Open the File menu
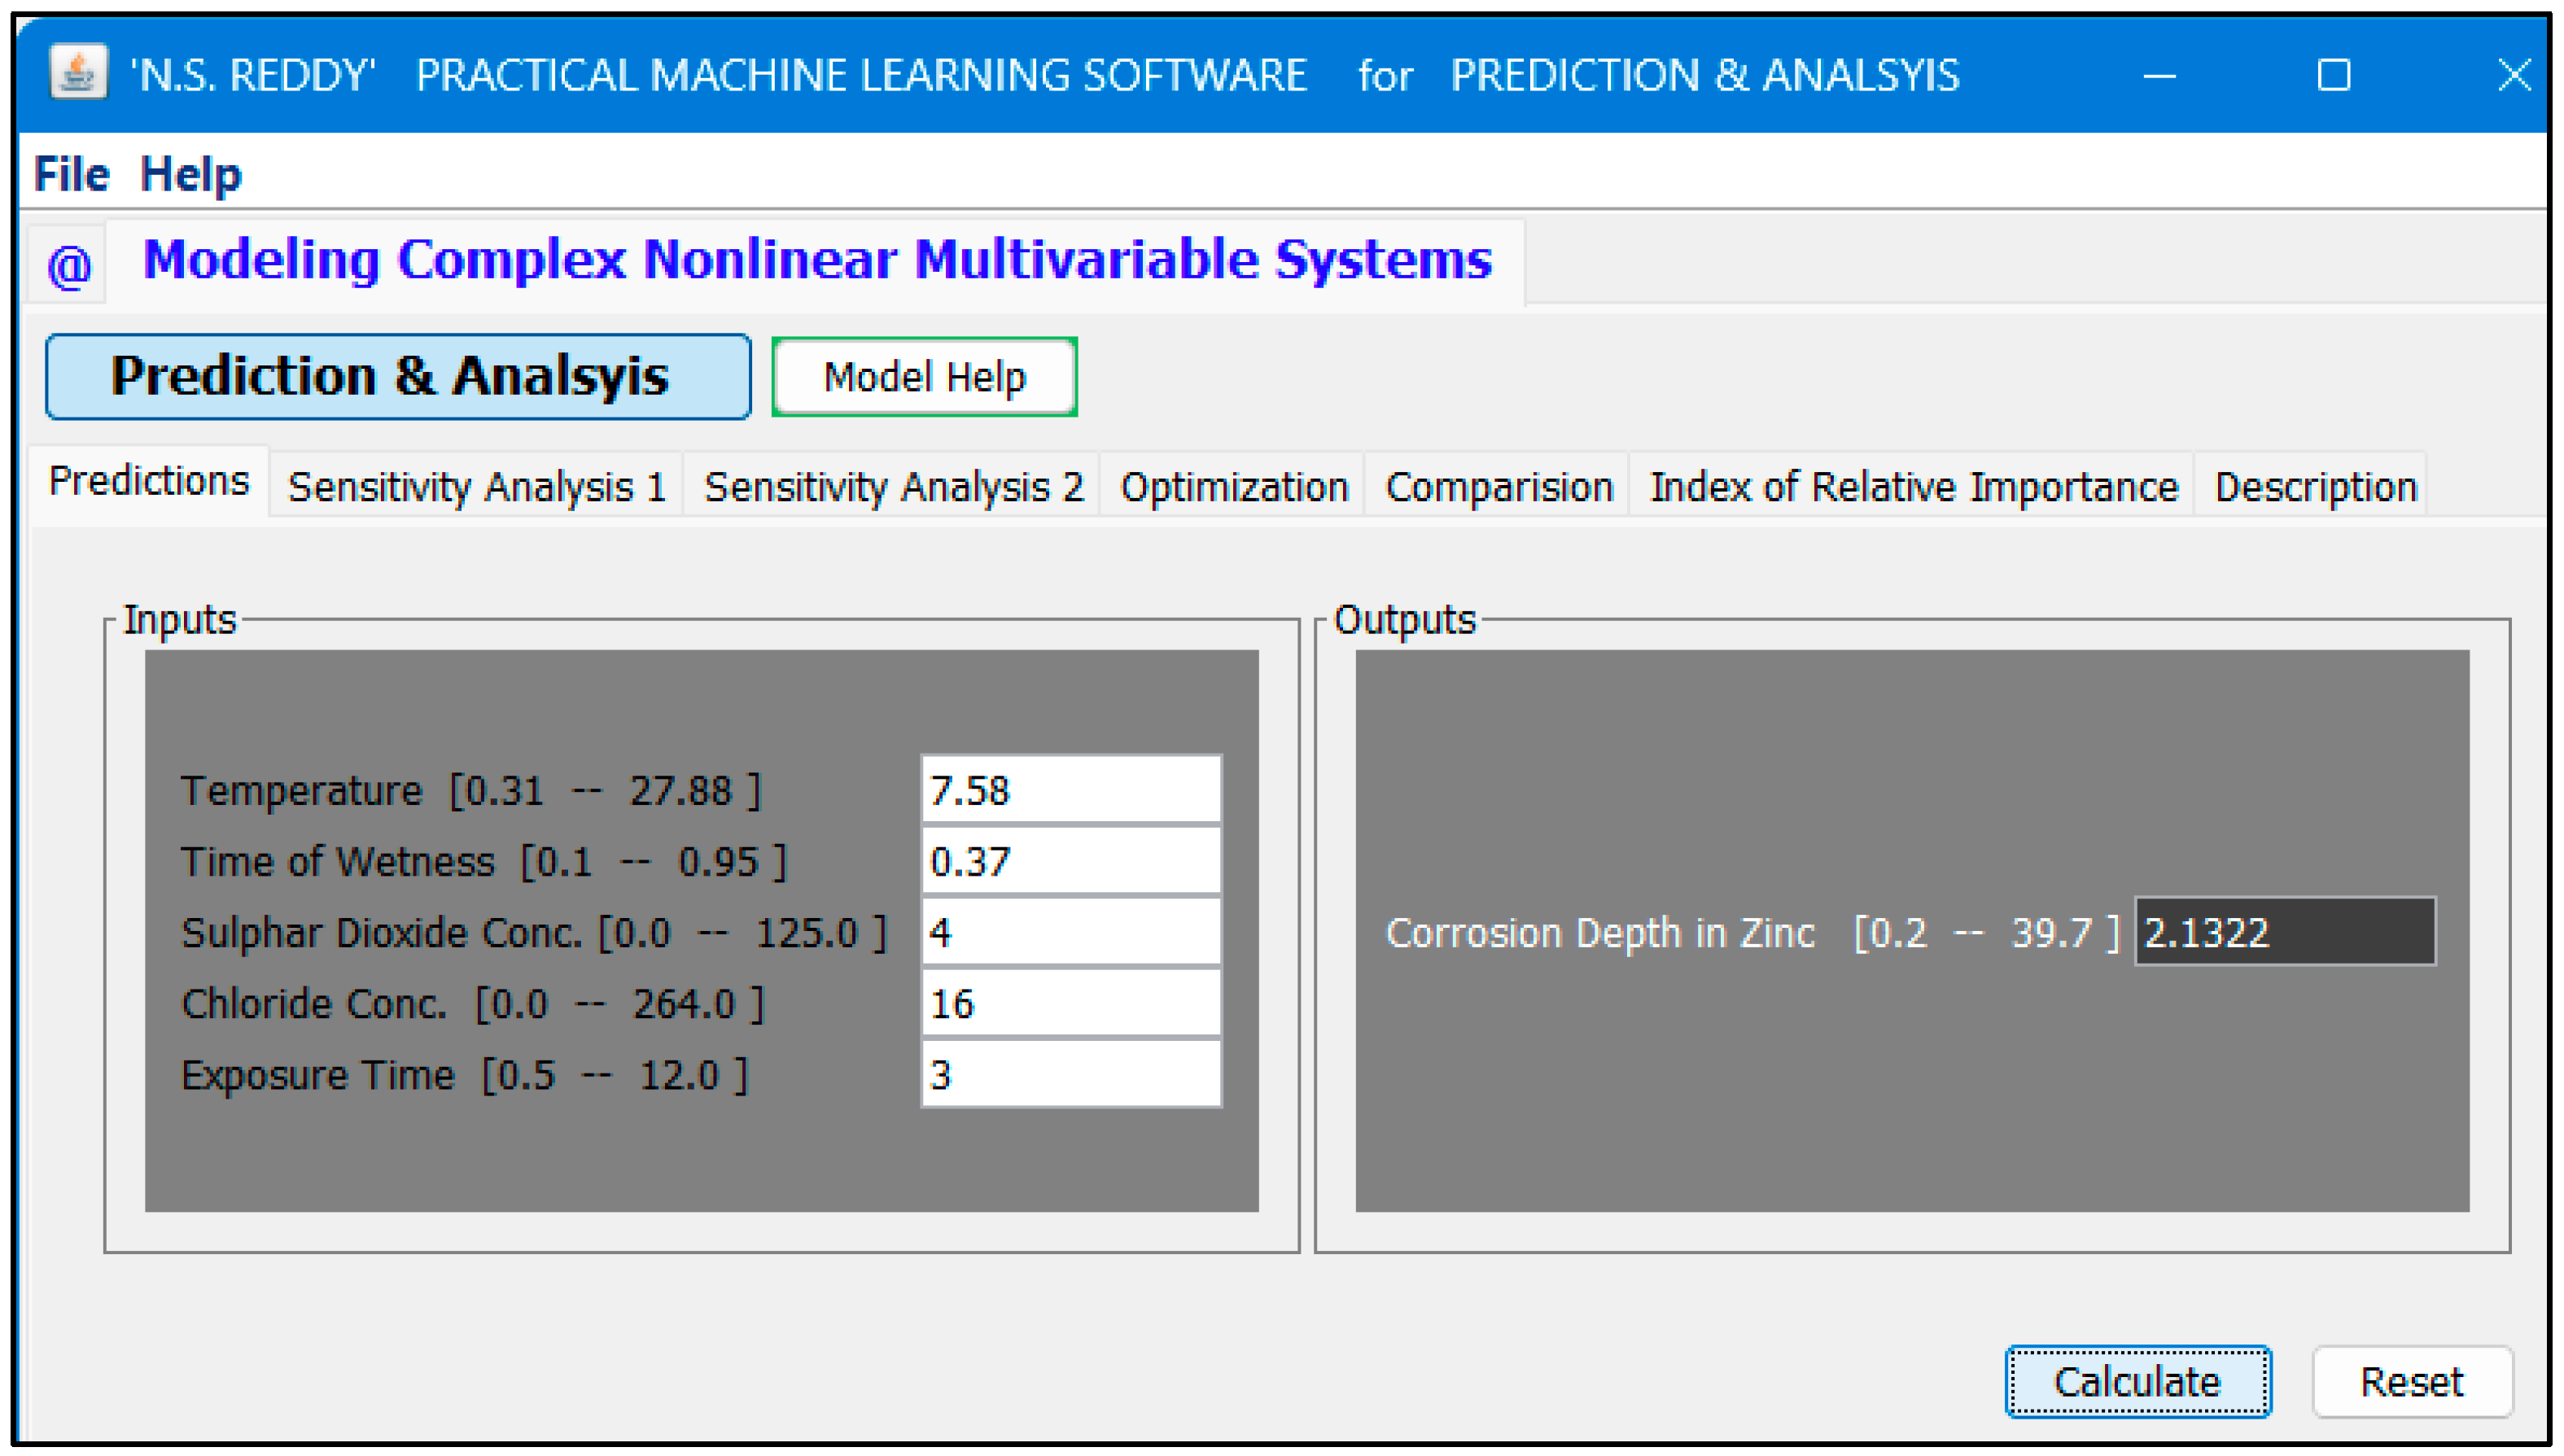This screenshot has height=1456, width=2564. click(x=70, y=175)
